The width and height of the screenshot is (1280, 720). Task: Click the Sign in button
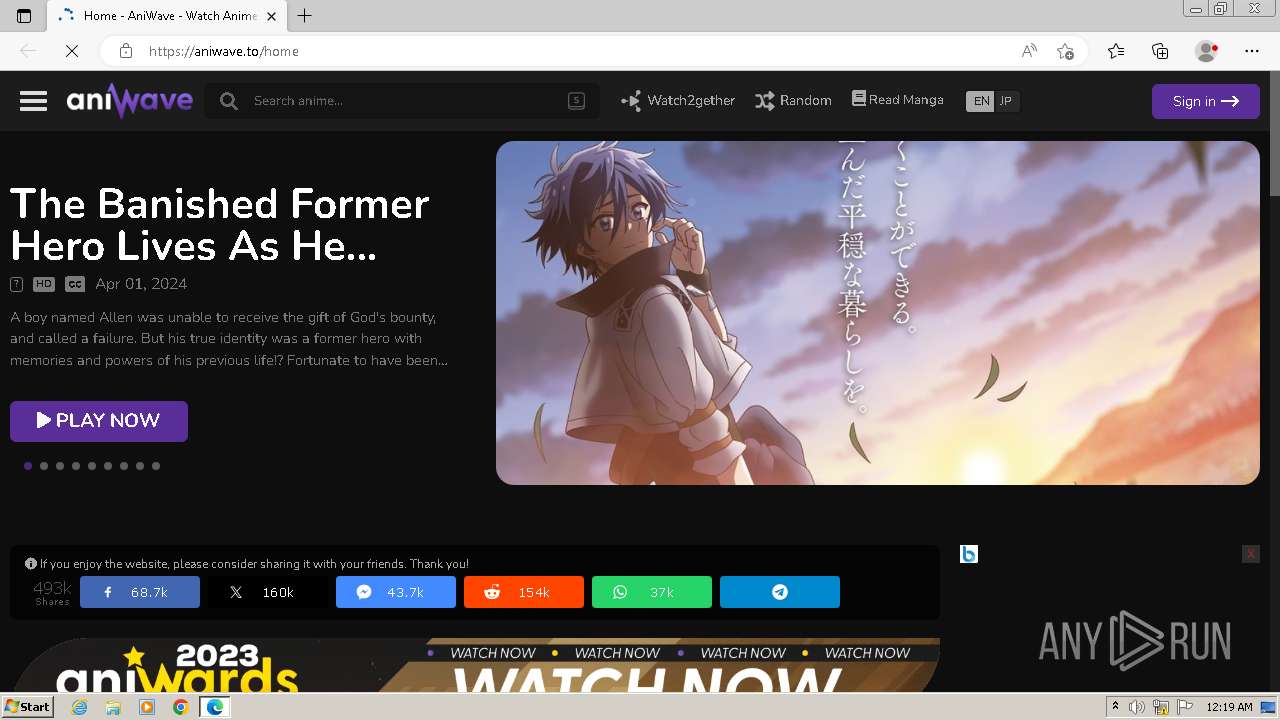click(x=1205, y=101)
